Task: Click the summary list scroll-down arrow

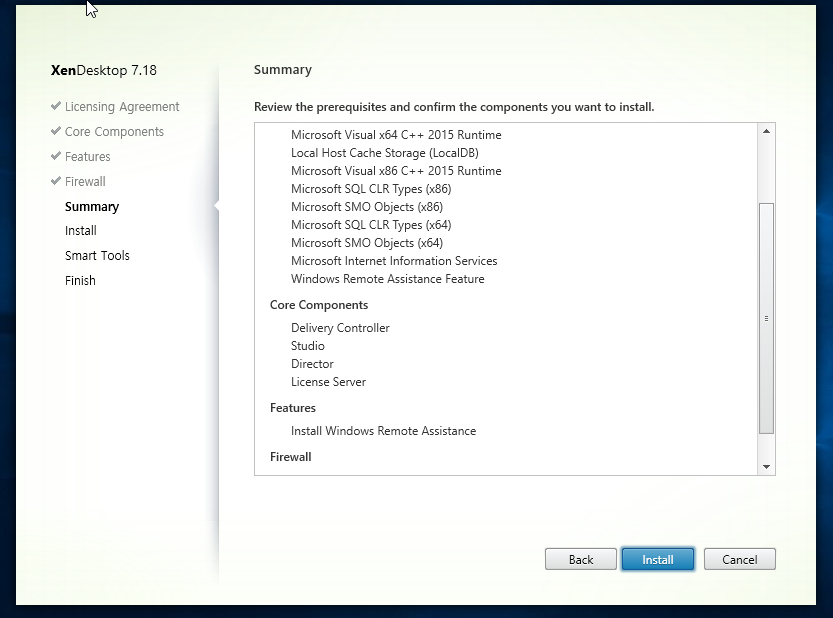Action: [766, 467]
